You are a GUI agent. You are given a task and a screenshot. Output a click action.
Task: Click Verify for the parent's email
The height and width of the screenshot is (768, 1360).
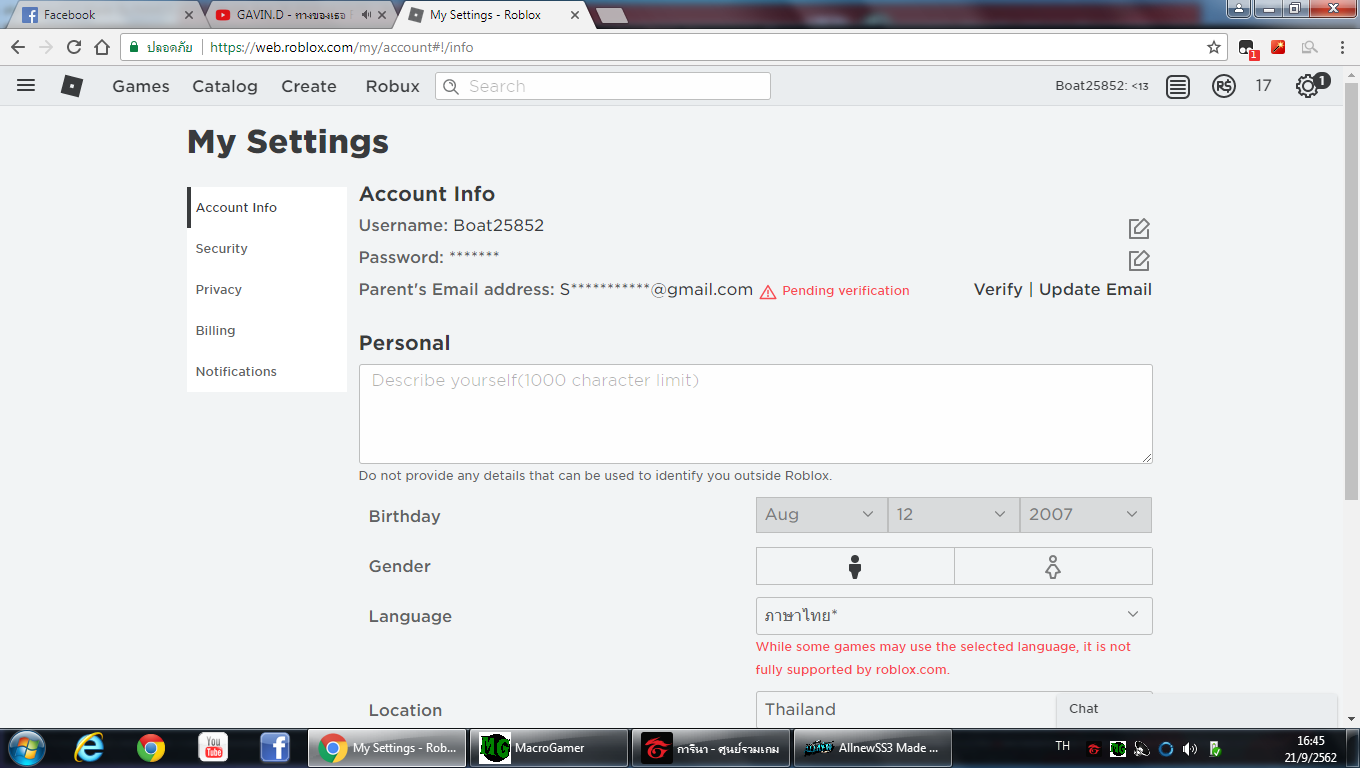tap(998, 290)
